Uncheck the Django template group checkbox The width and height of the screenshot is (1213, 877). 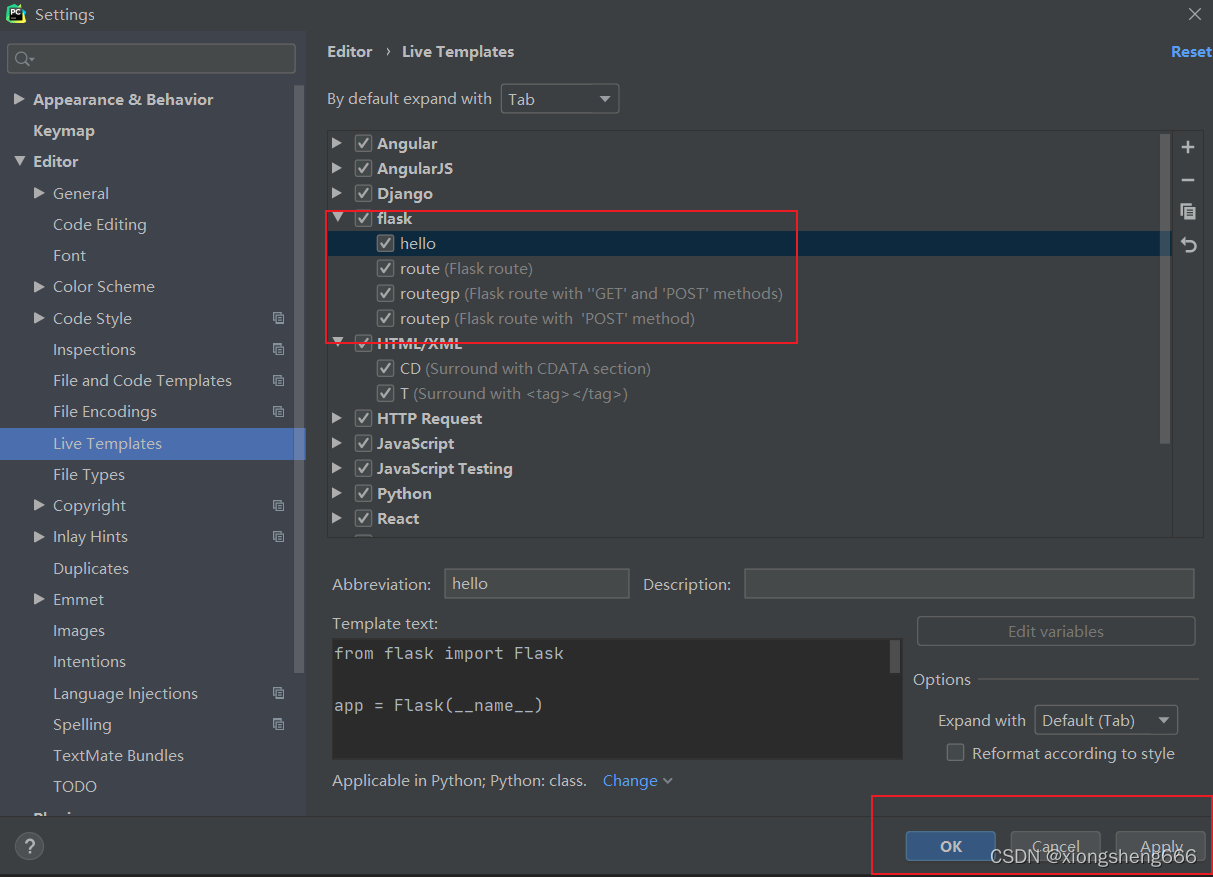pos(363,193)
